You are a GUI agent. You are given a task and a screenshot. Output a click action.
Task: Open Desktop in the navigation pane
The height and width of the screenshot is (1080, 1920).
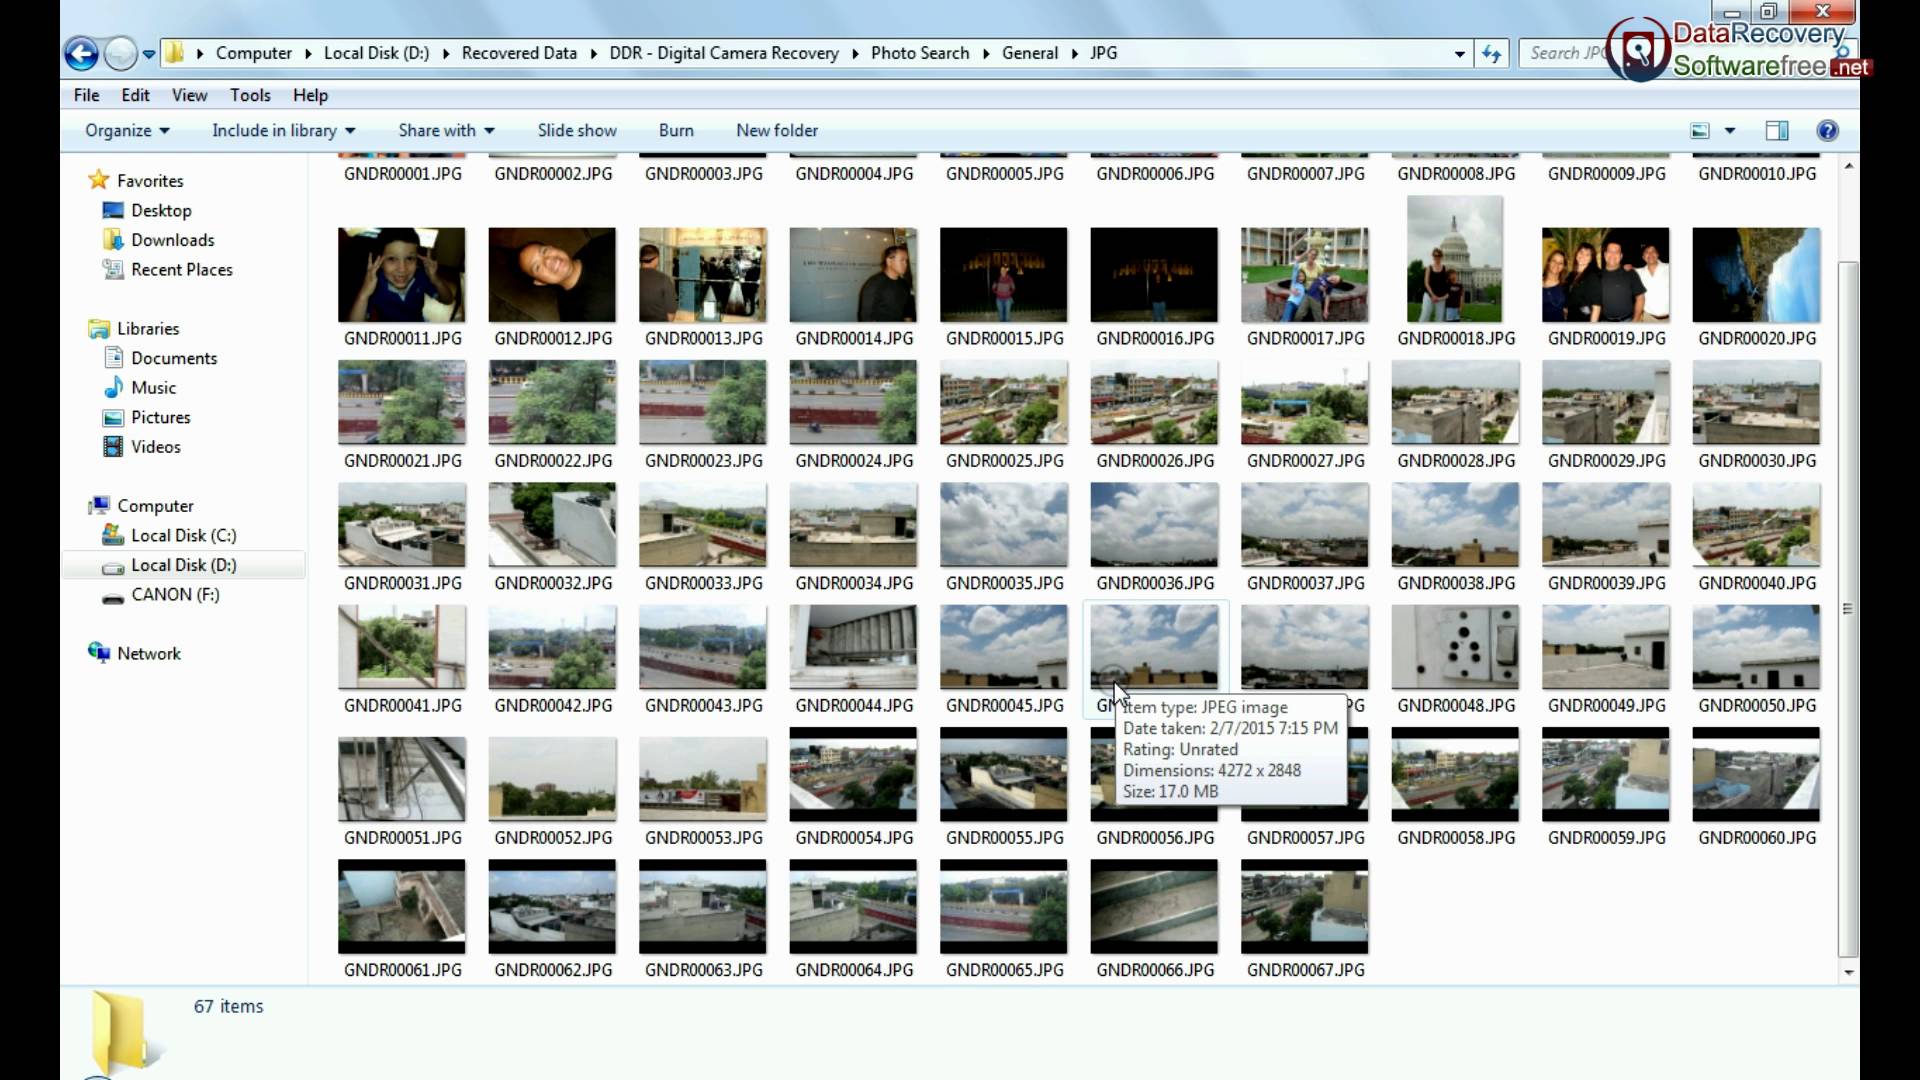[147, 211]
